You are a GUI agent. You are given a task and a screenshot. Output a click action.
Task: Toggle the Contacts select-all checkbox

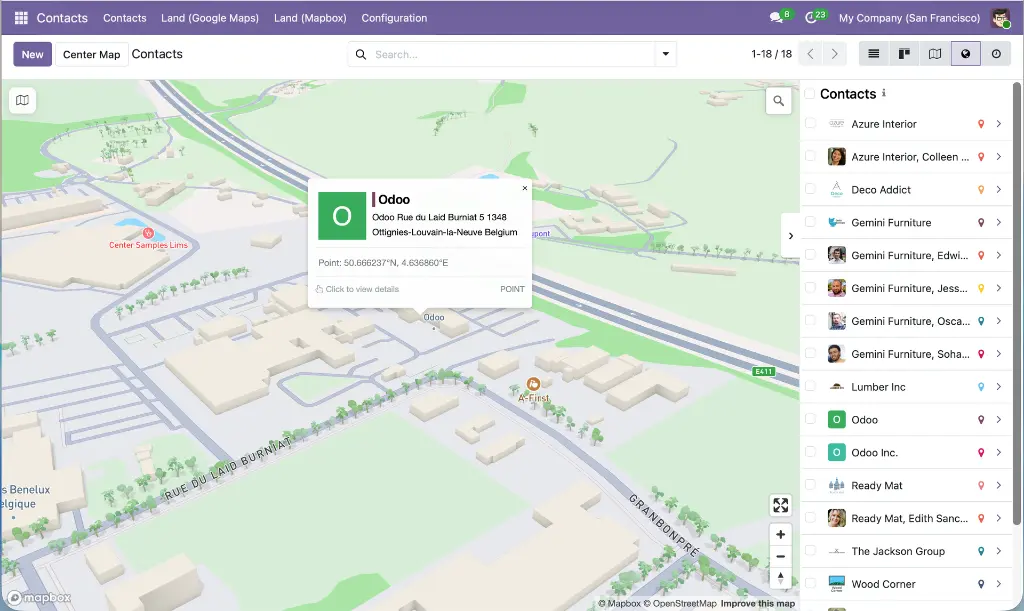click(x=810, y=93)
